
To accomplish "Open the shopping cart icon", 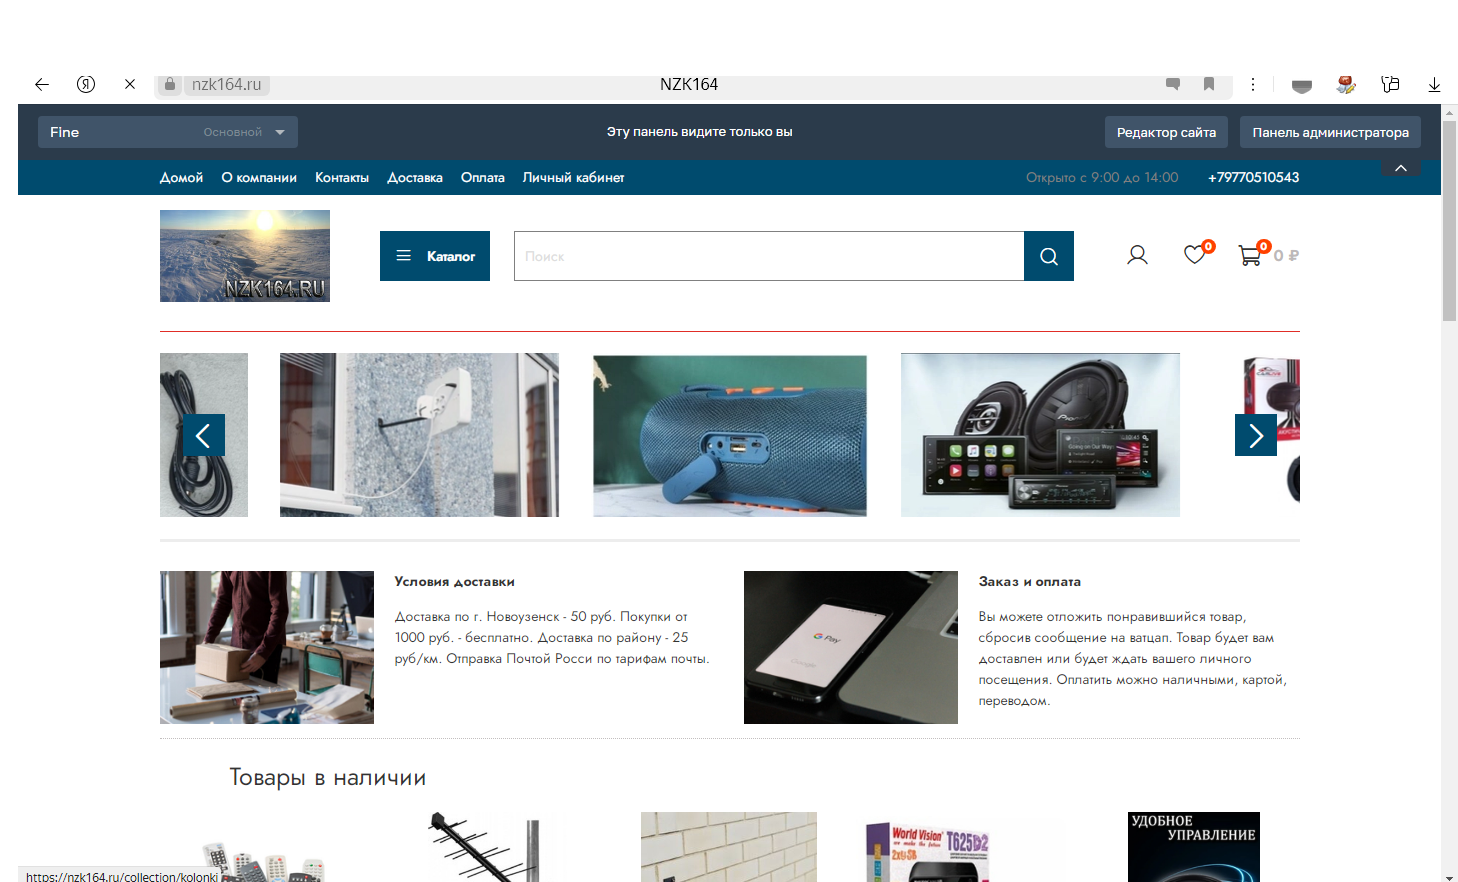I will point(1250,255).
